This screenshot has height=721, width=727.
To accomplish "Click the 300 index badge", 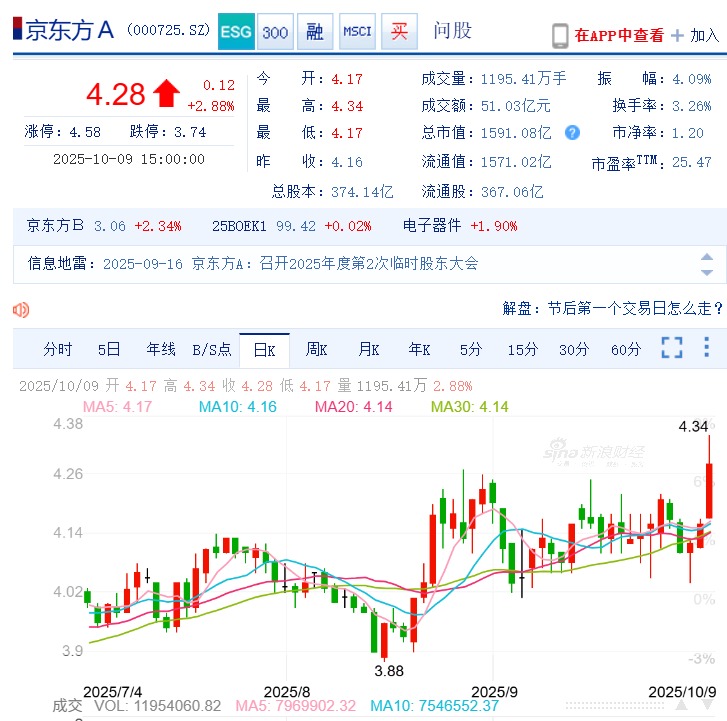I will point(275,32).
